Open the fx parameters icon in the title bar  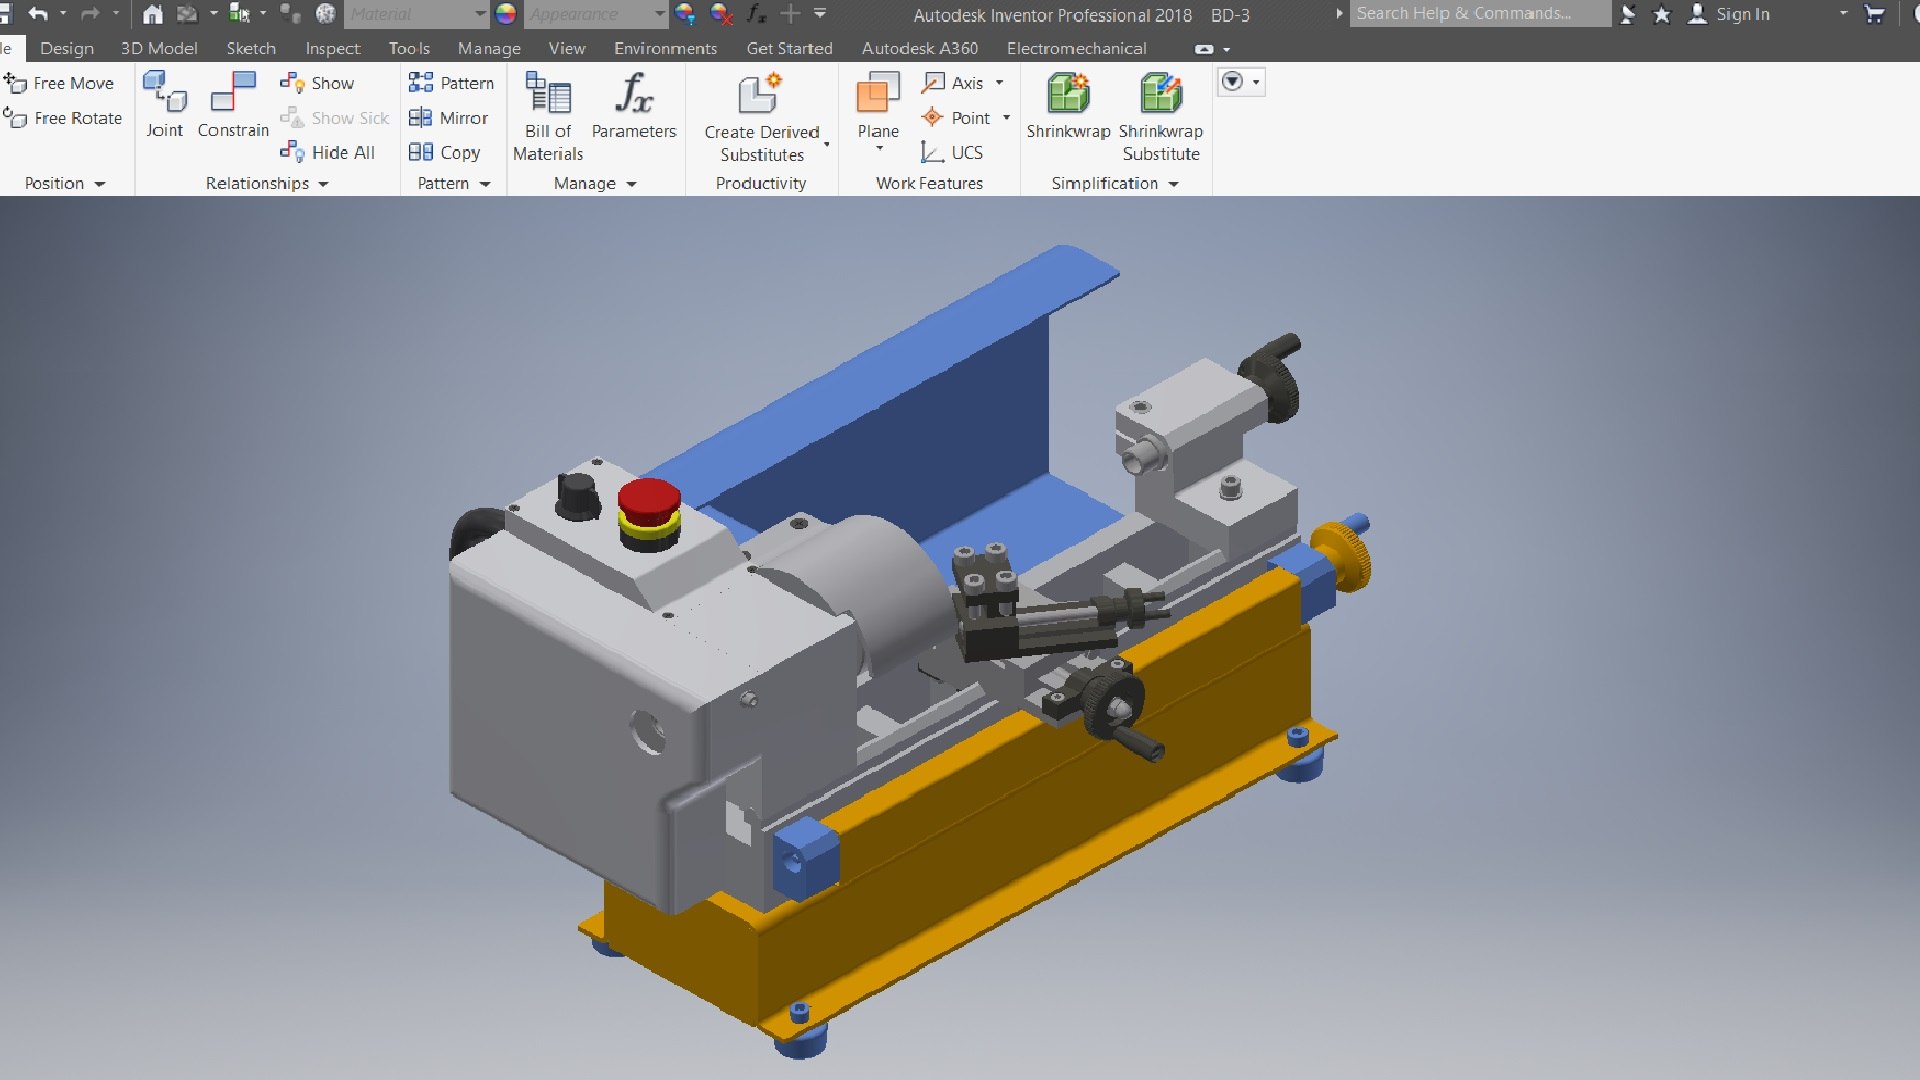[757, 14]
